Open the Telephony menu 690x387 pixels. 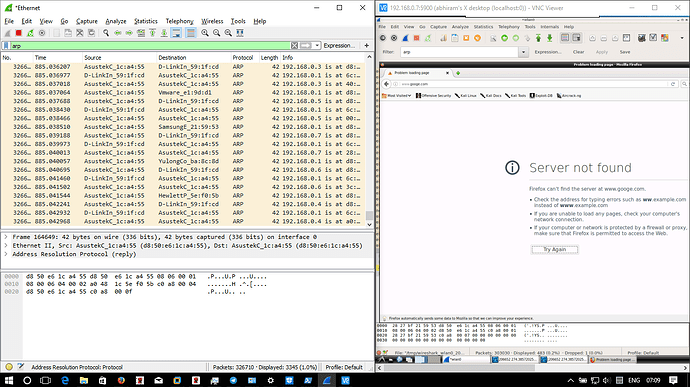pyautogui.click(x=179, y=21)
